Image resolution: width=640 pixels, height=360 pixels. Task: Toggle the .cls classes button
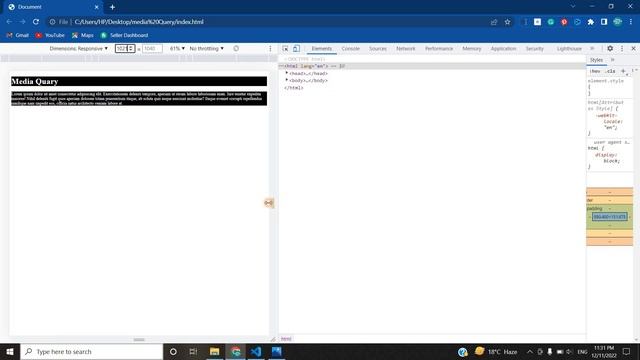(610, 71)
